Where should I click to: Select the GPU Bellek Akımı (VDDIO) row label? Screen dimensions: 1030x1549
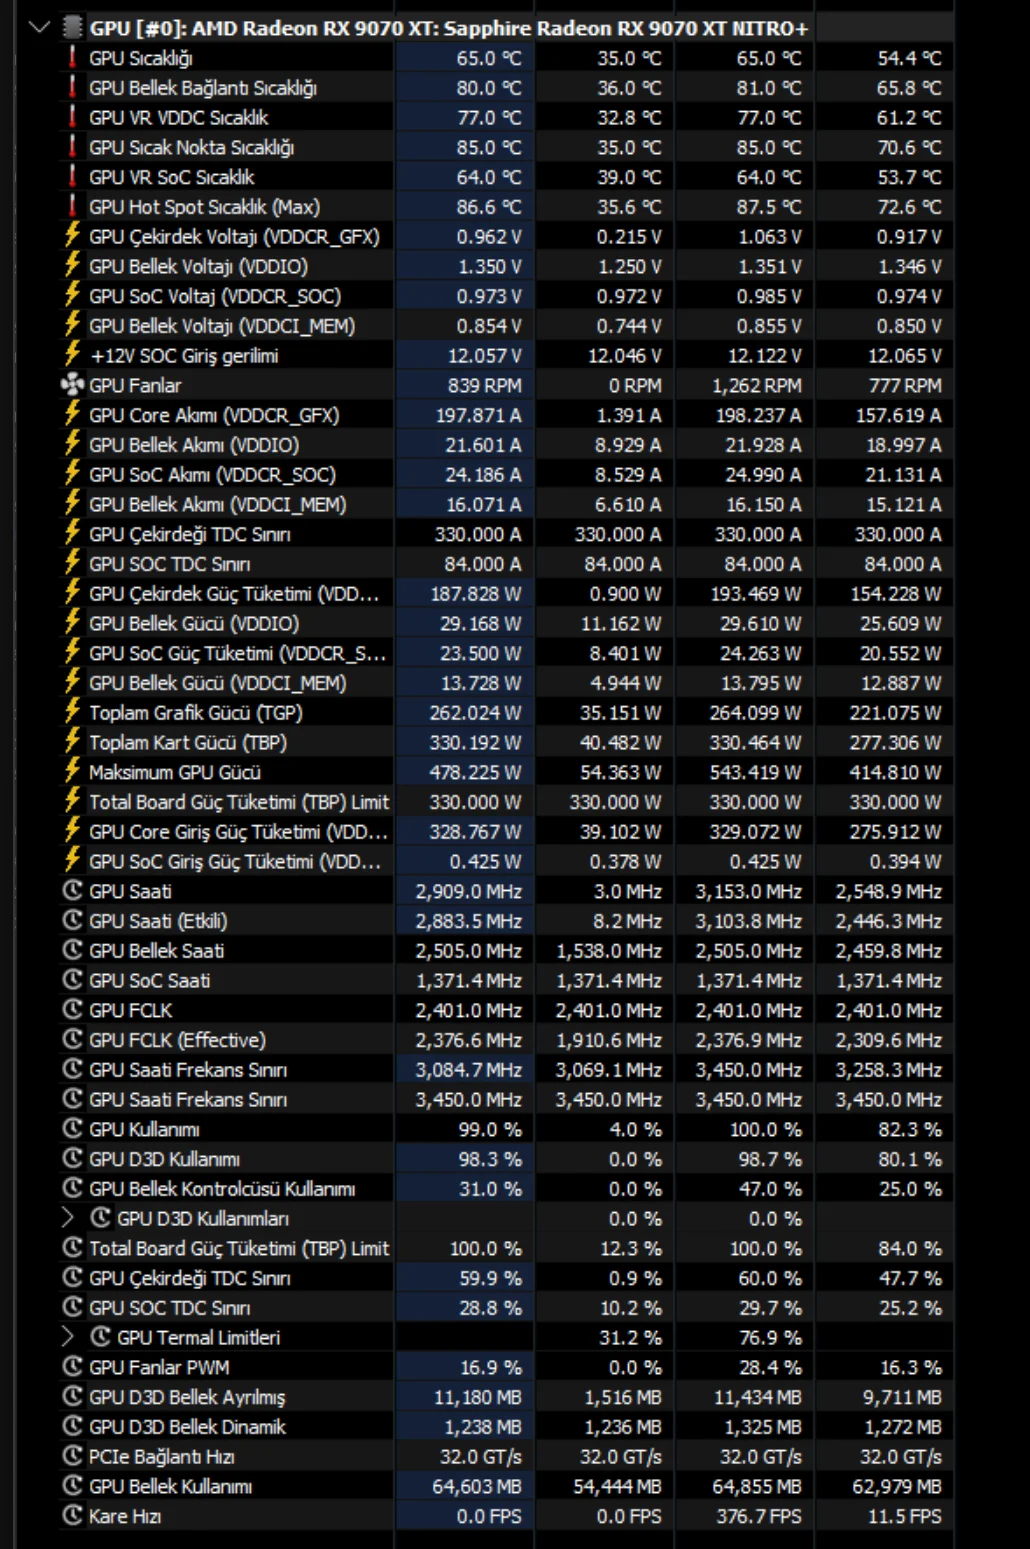pyautogui.click(x=194, y=445)
